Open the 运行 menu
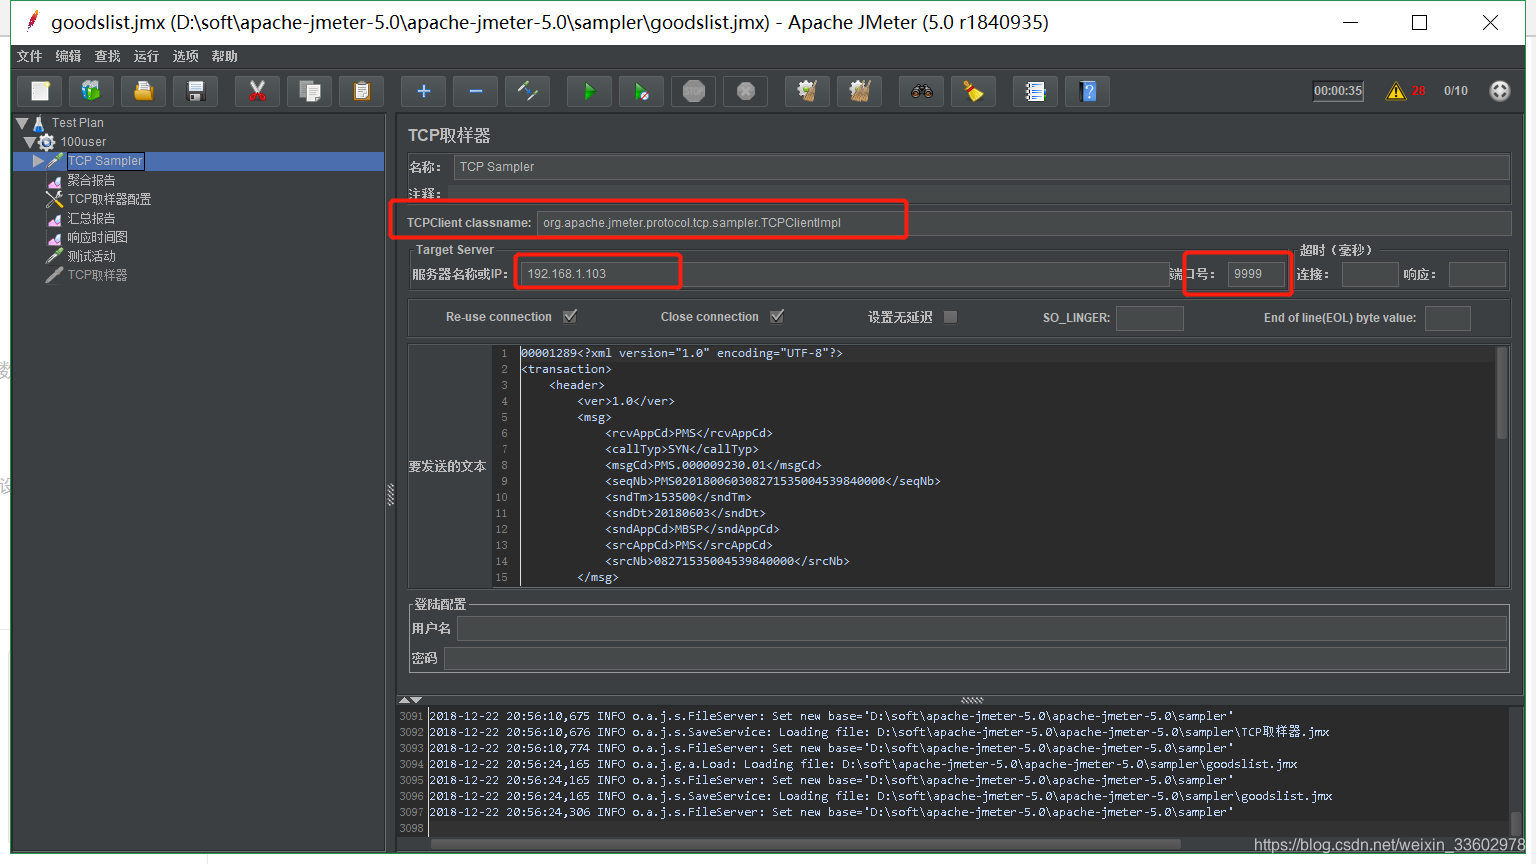The height and width of the screenshot is (864, 1536). (147, 56)
